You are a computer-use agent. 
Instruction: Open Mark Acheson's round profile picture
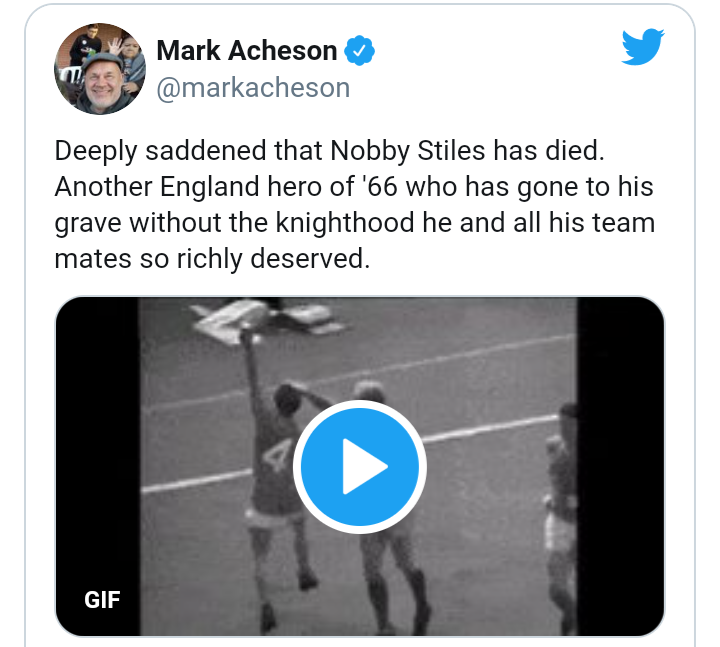(100, 69)
